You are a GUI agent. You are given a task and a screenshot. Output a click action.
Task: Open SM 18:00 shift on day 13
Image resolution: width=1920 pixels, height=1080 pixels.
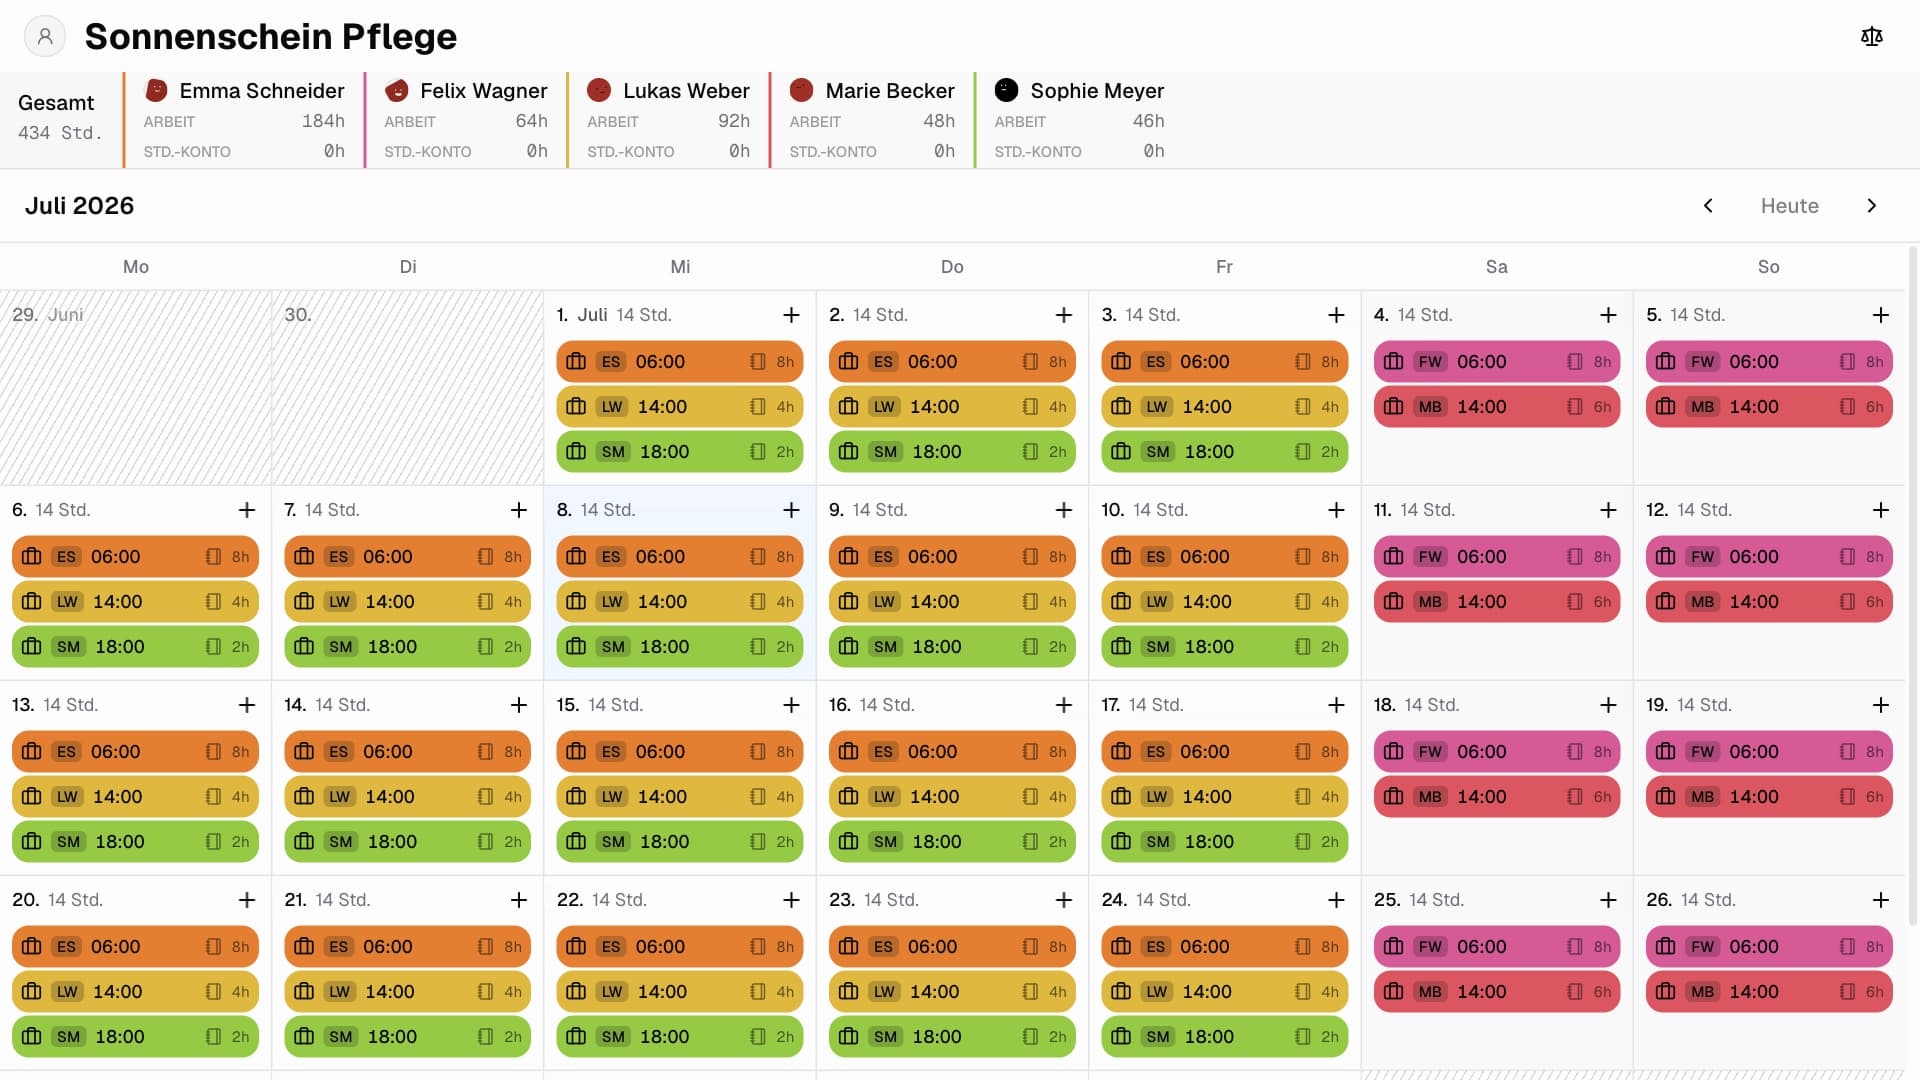(x=135, y=841)
